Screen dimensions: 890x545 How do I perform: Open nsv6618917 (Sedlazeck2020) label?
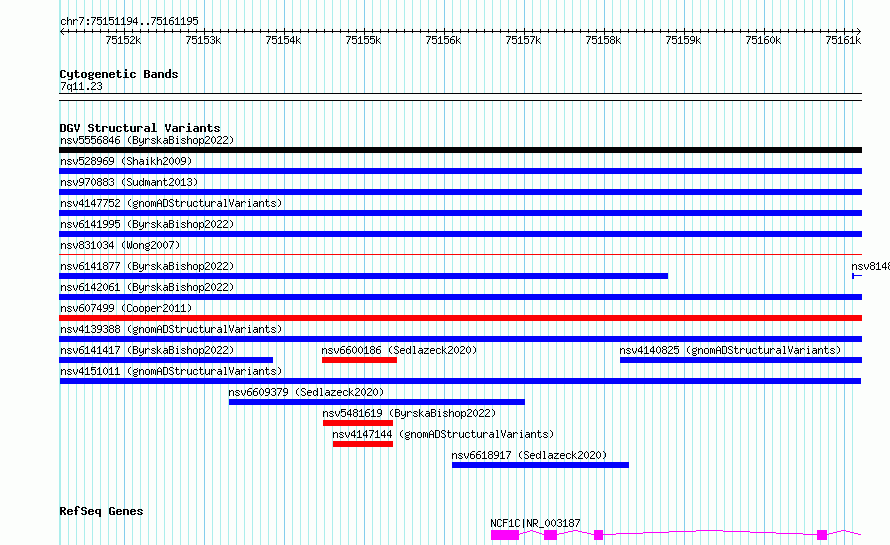tap(529, 455)
